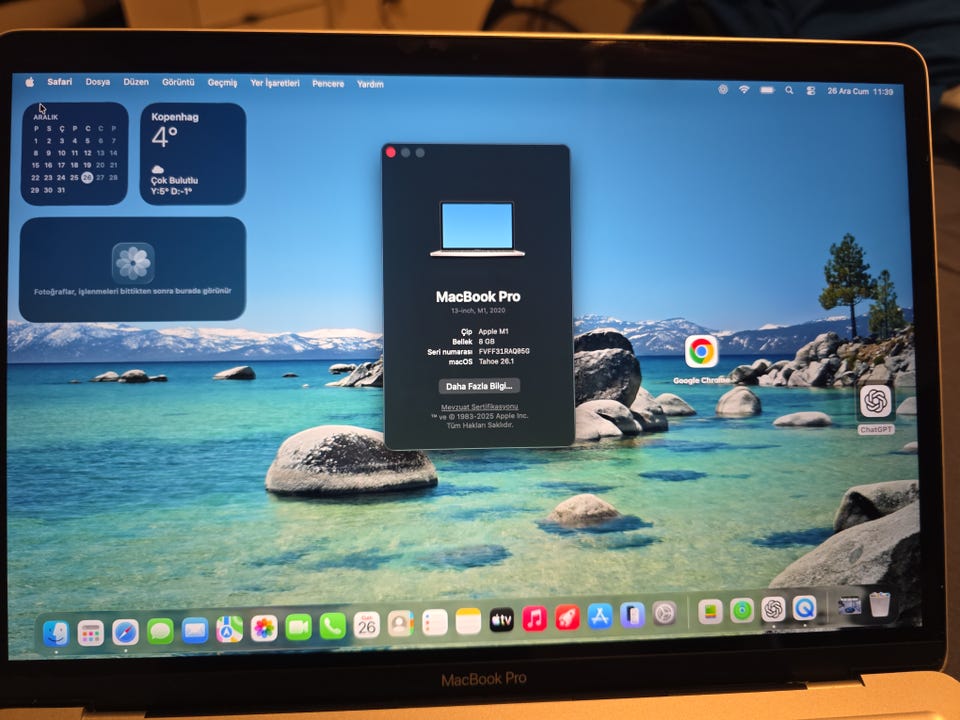This screenshot has width=960, height=720.
Task: Start FaceTime from the Dock
Action: [298, 627]
